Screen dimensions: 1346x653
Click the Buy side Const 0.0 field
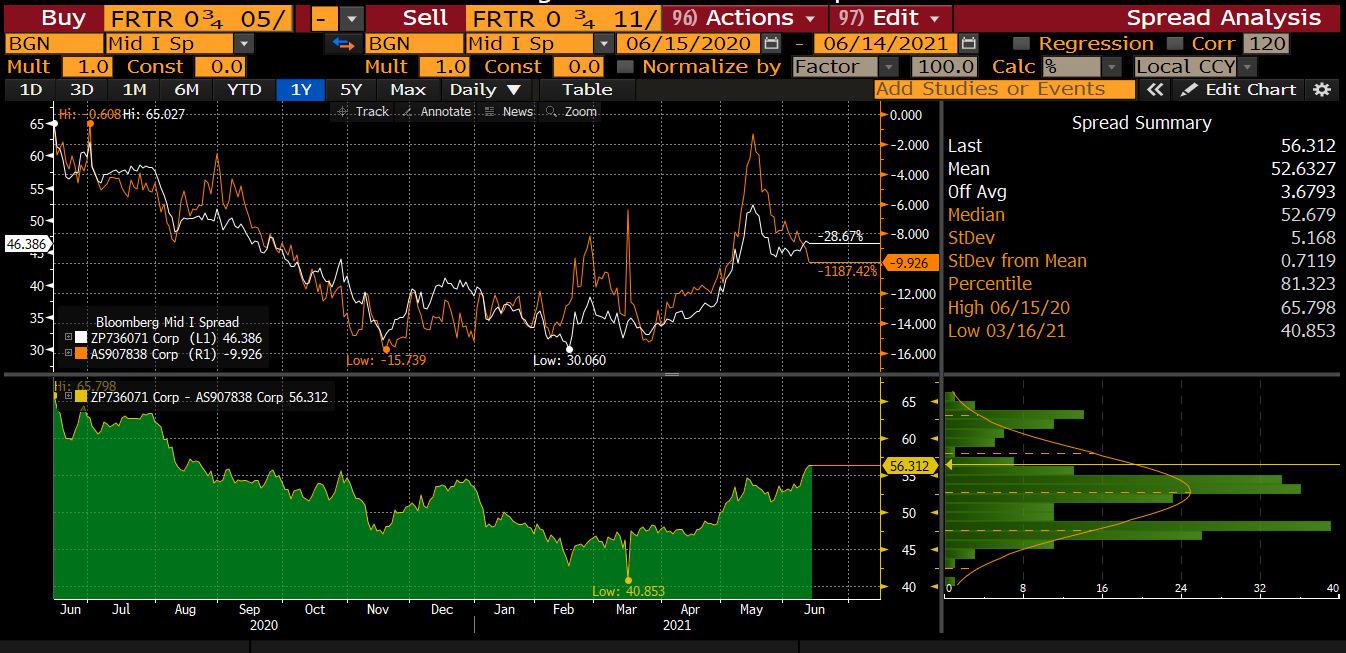pos(219,67)
